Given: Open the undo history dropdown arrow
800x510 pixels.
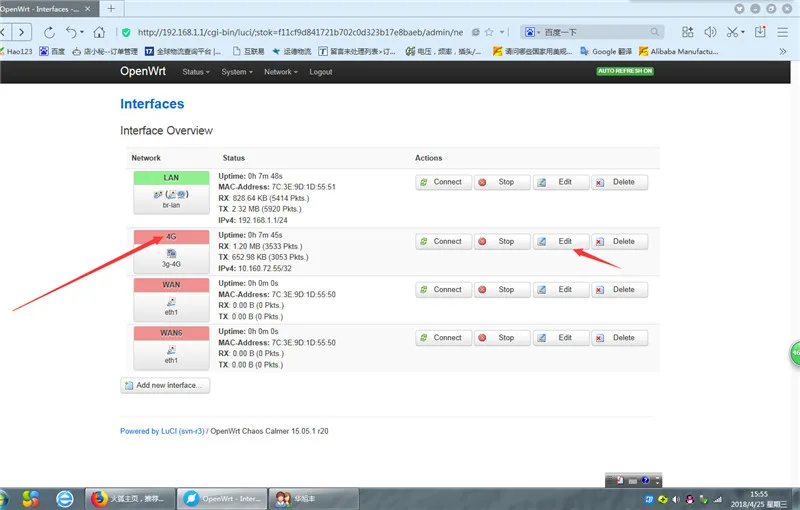Looking at the screenshot, I should (x=82, y=33).
